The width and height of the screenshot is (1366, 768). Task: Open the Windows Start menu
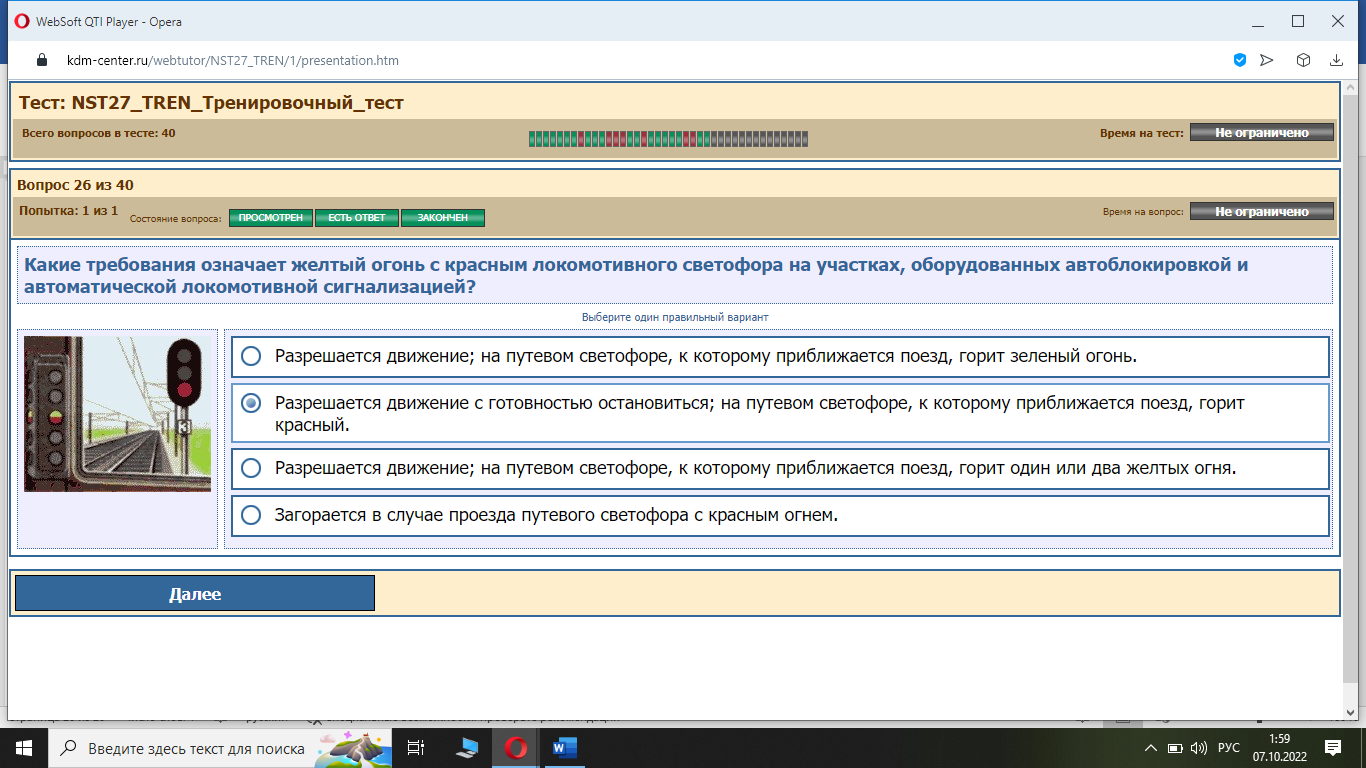[x=24, y=748]
